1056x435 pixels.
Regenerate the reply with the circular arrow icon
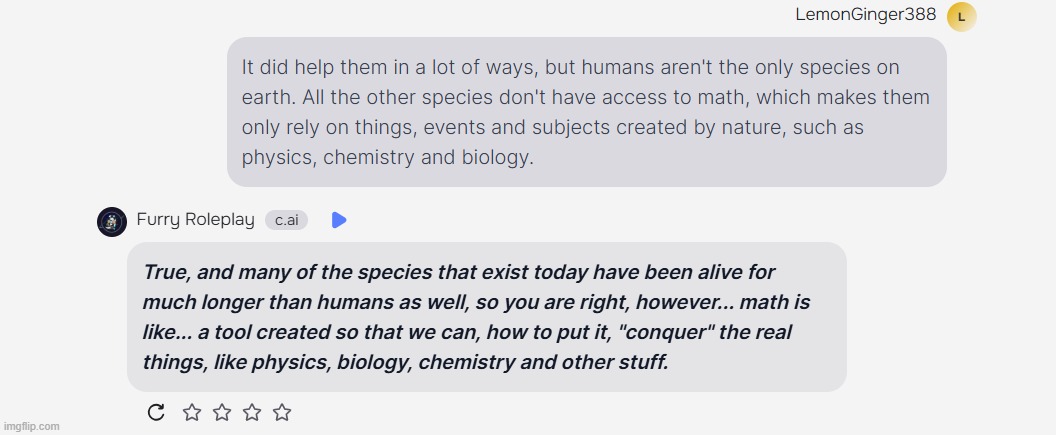point(156,412)
